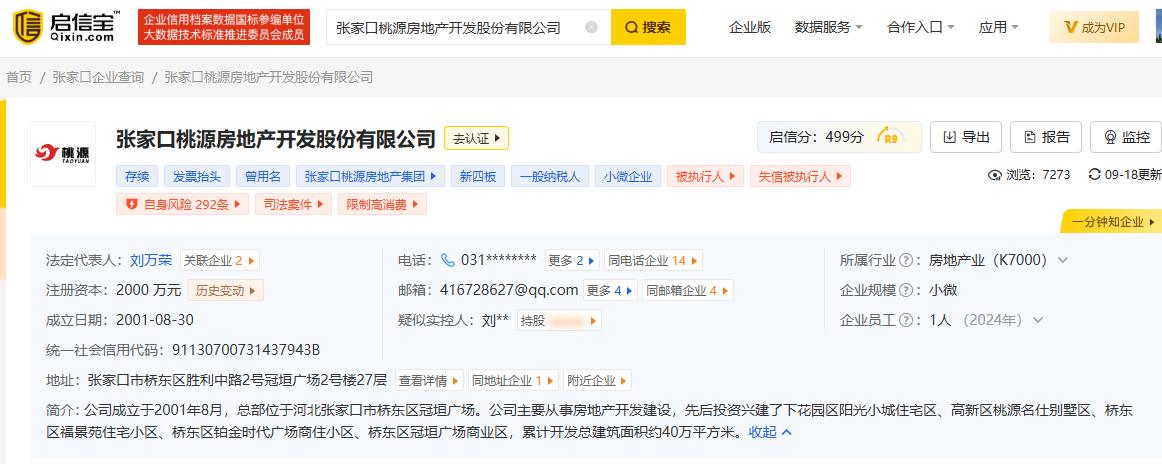Expand the 应用 dropdown menu
The image size is (1162, 464).
[998, 27]
